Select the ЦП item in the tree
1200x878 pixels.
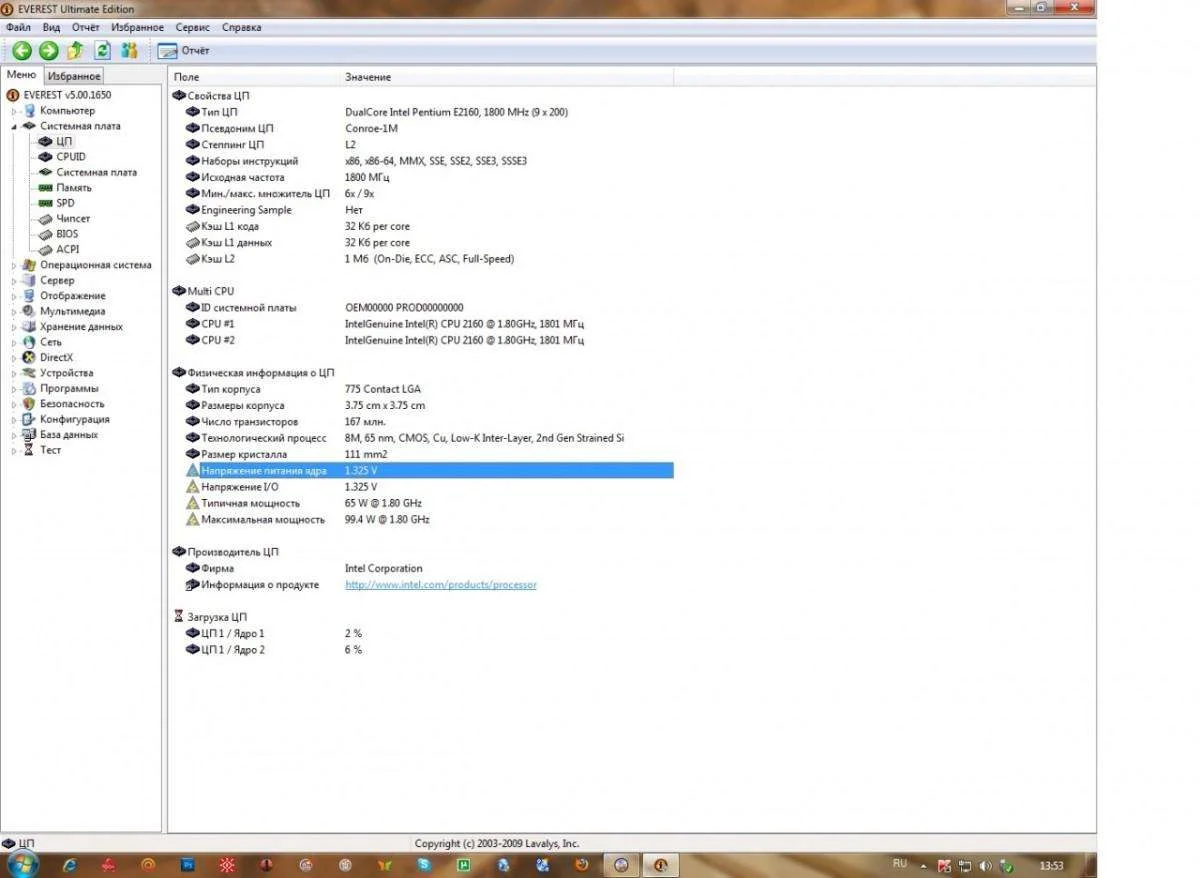click(64, 142)
